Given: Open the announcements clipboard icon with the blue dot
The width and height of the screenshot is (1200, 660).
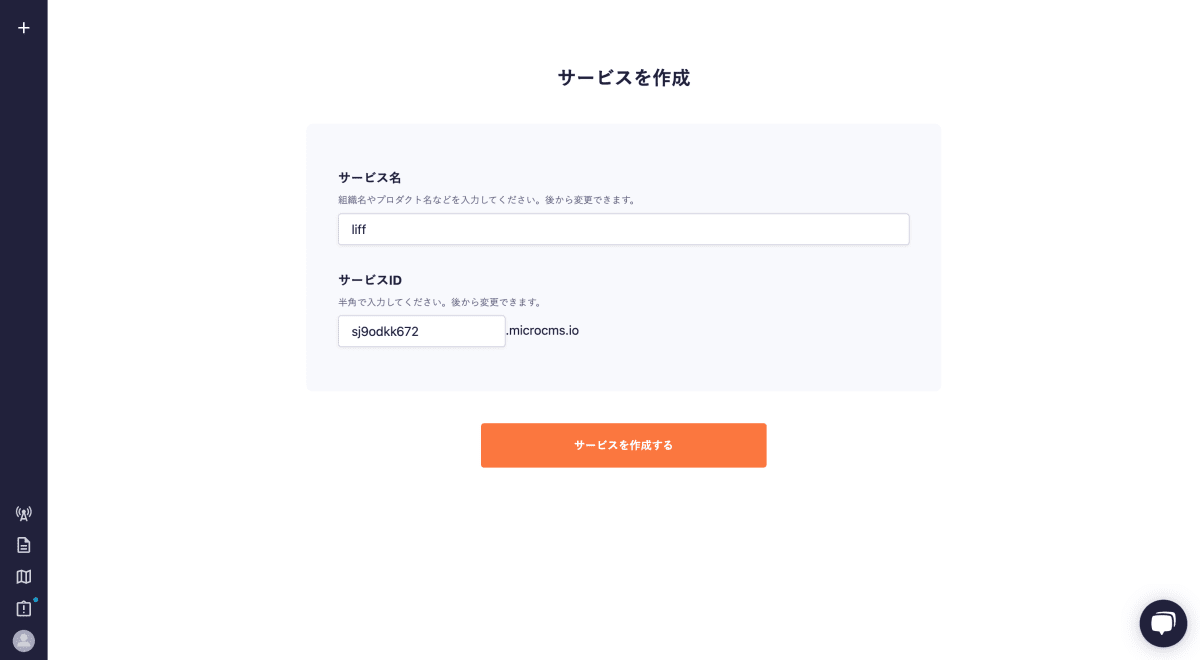Looking at the screenshot, I should [x=24, y=608].
